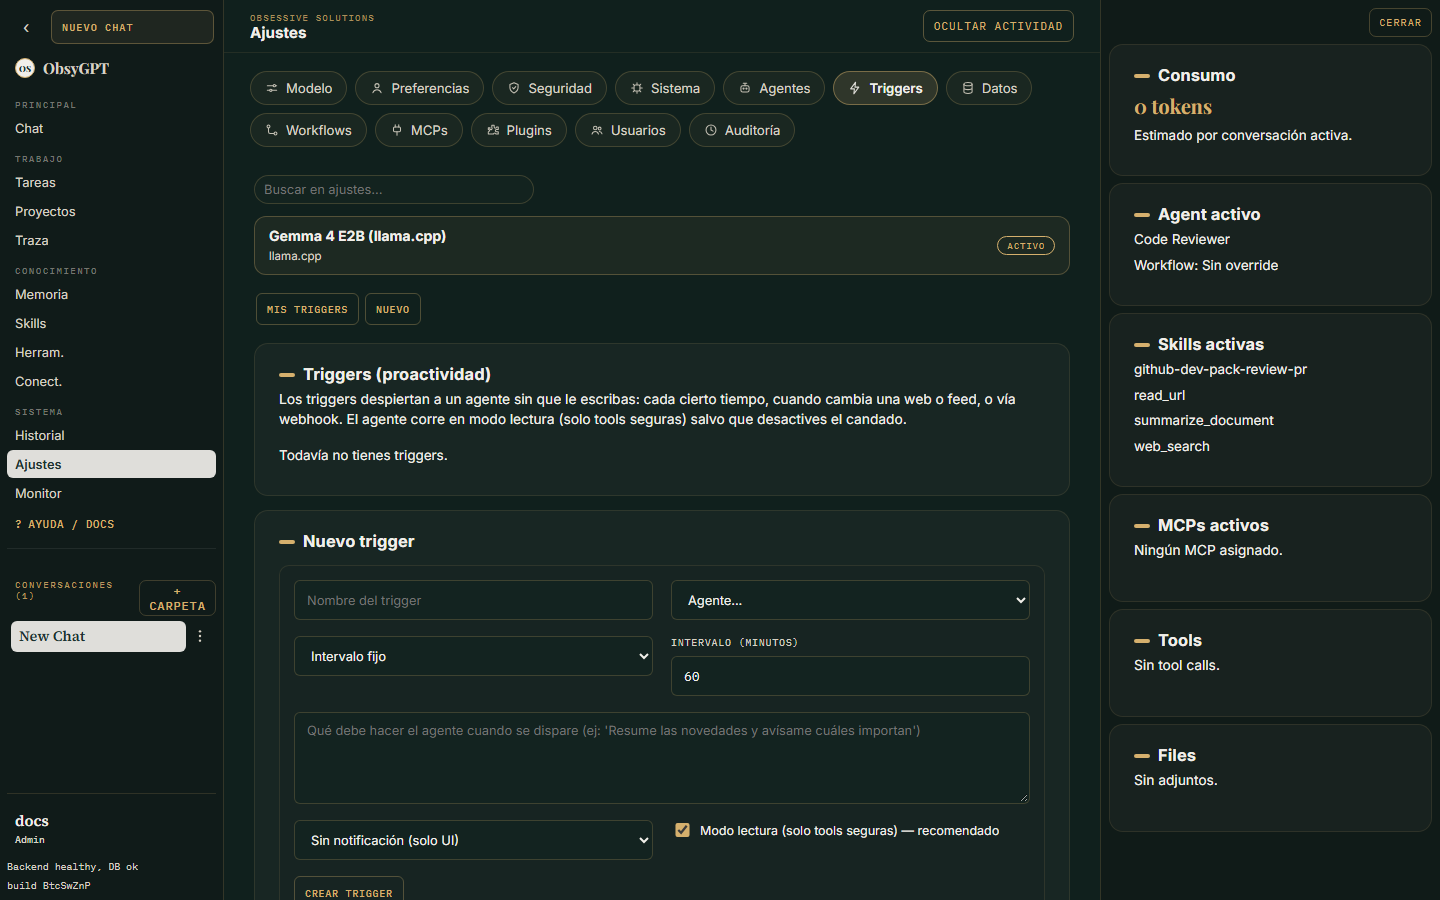Image resolution: width=1440 pixels, height=900 pixels.
Task: Click the person icon on Preferencias tab
Action: point(377,88)
